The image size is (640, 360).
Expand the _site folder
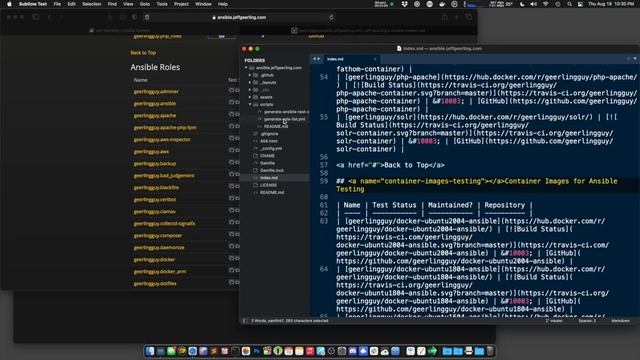point(250,90)
